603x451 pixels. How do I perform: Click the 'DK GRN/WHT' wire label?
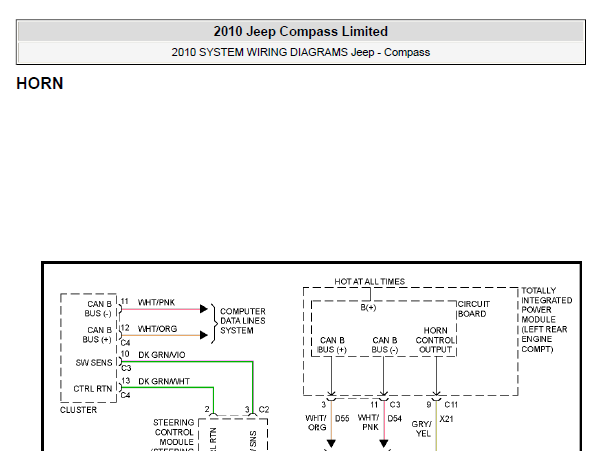point(164,381)
